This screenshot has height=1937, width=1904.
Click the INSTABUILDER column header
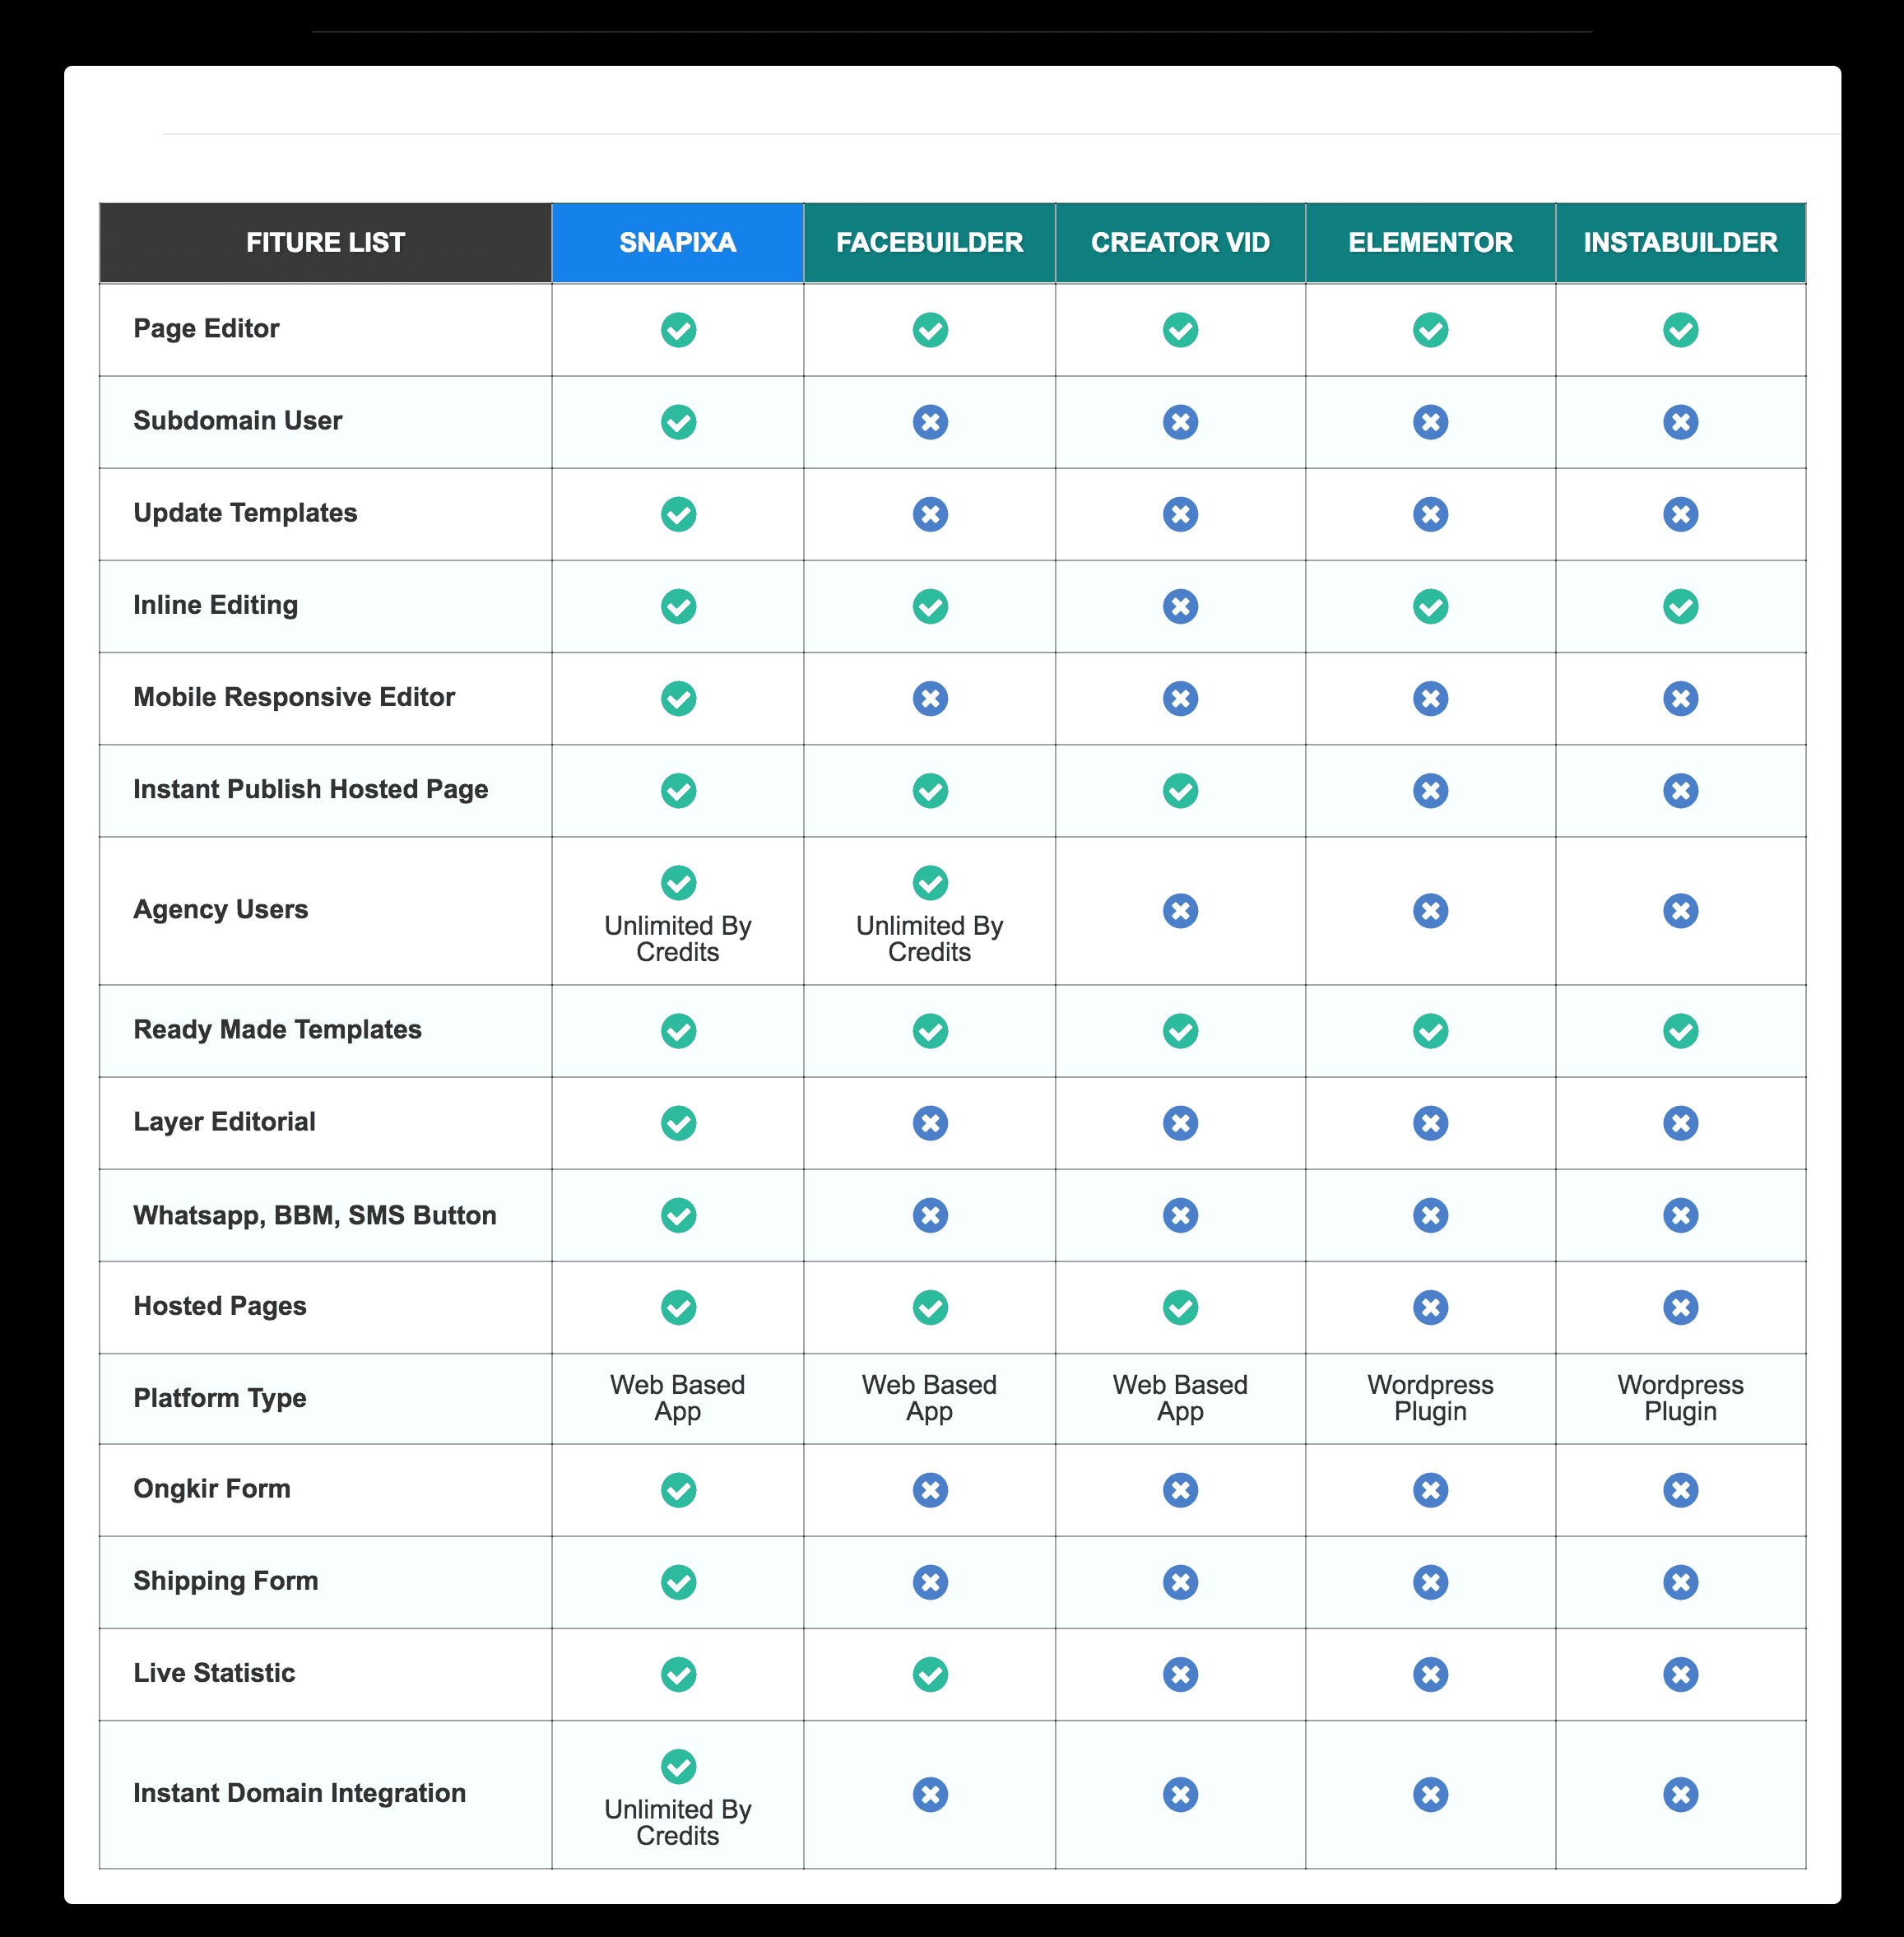pyautogui.click(x=1680, y=243)
